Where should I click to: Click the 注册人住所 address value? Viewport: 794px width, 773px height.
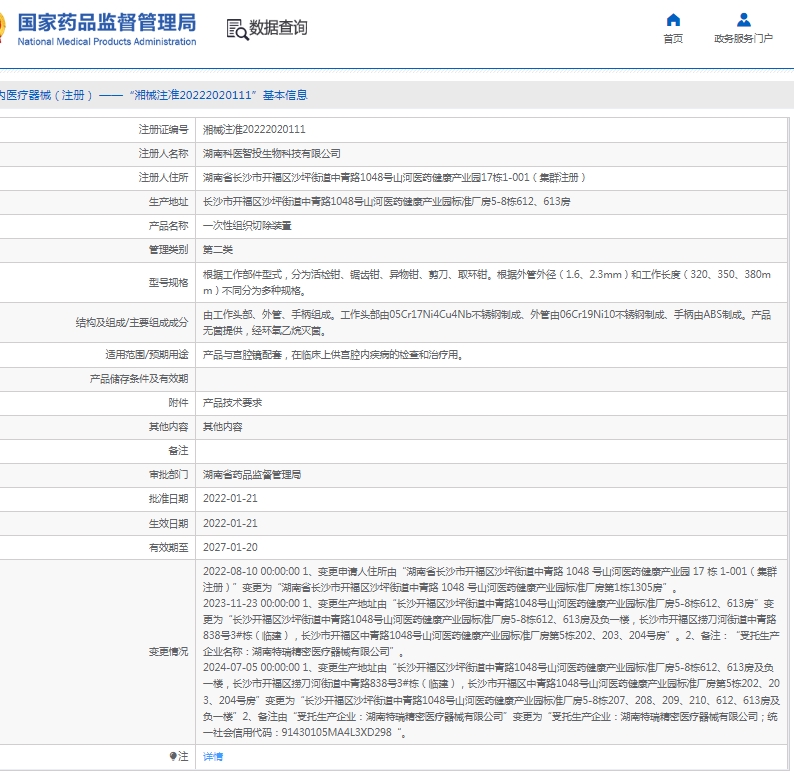tap(394, 178)
